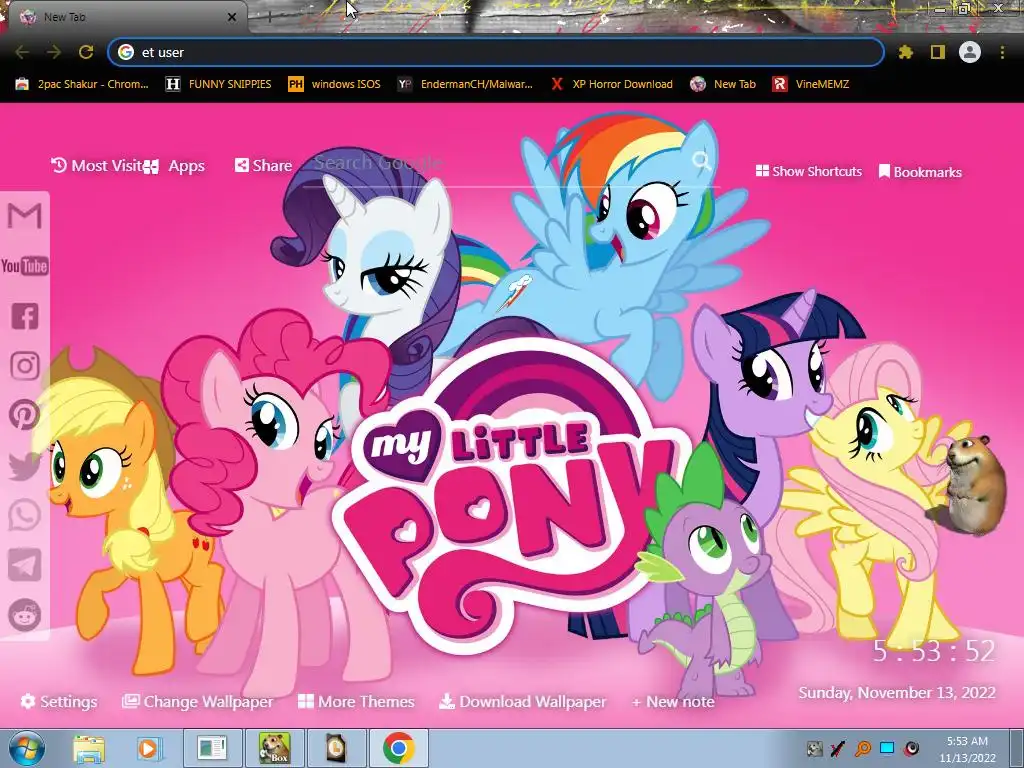This screenshot has height=768, width=1024.
Task: Open Instagram sidebar shortcut
Action: pyautogui.click(x=25, y=366)
